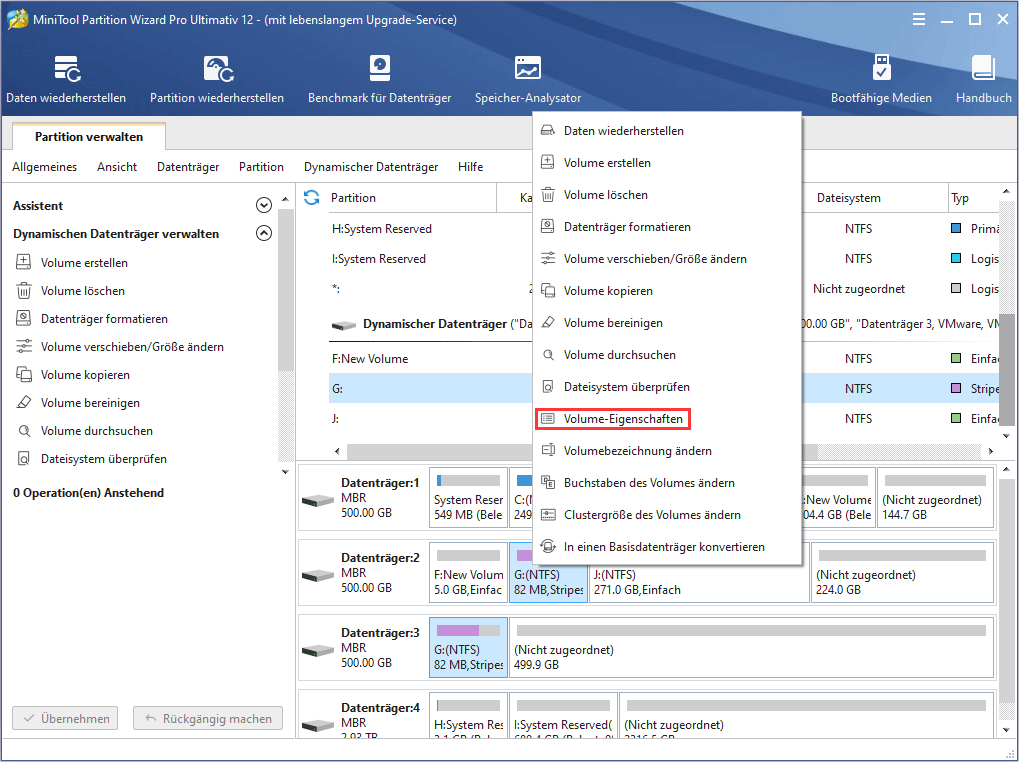This screenshot has height=762, width=1019.
Task: Choose Dateisystem überprüfen in context menu
Action: click(667, 387)
